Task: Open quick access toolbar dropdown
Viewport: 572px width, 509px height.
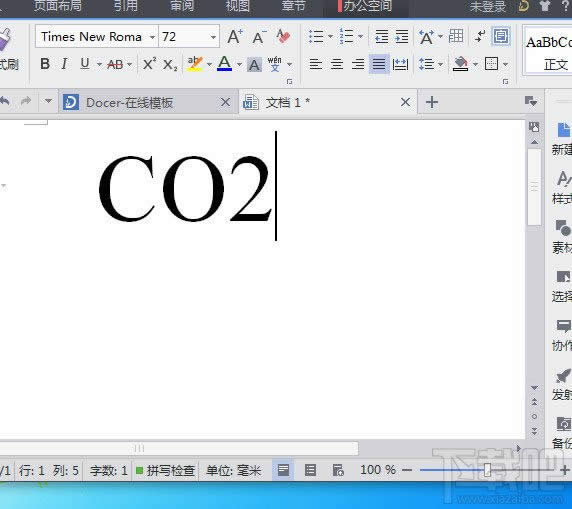Action: pos(48,101)
